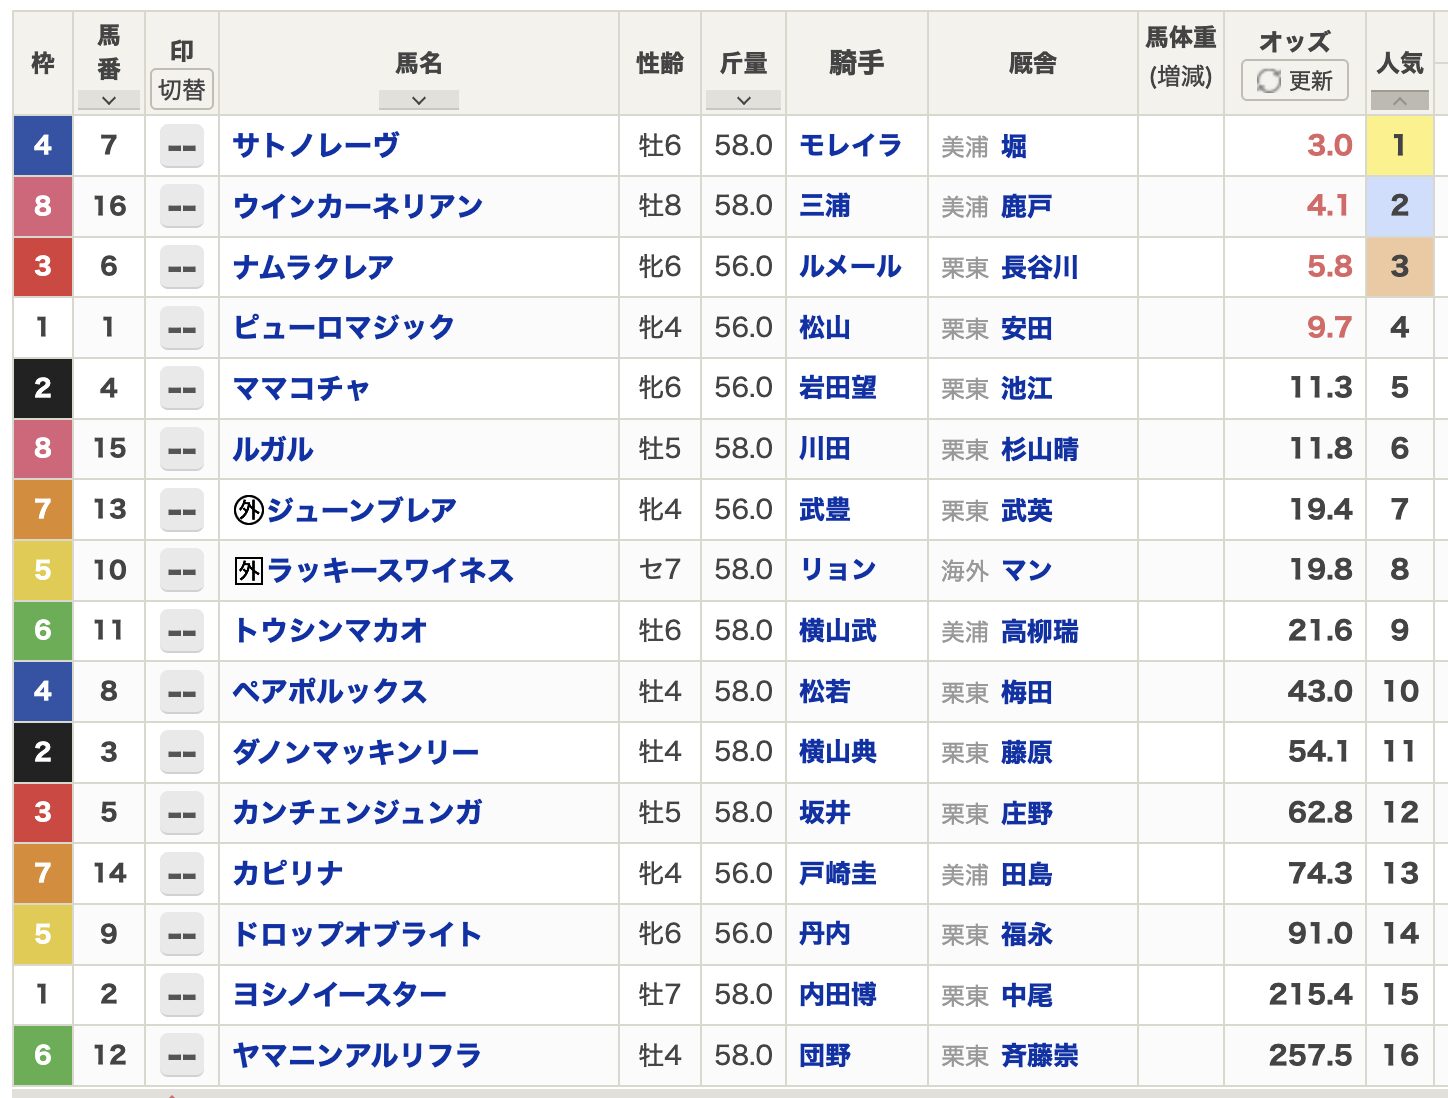Click the yellow popularity 1 cell

tap(1399, 146)
